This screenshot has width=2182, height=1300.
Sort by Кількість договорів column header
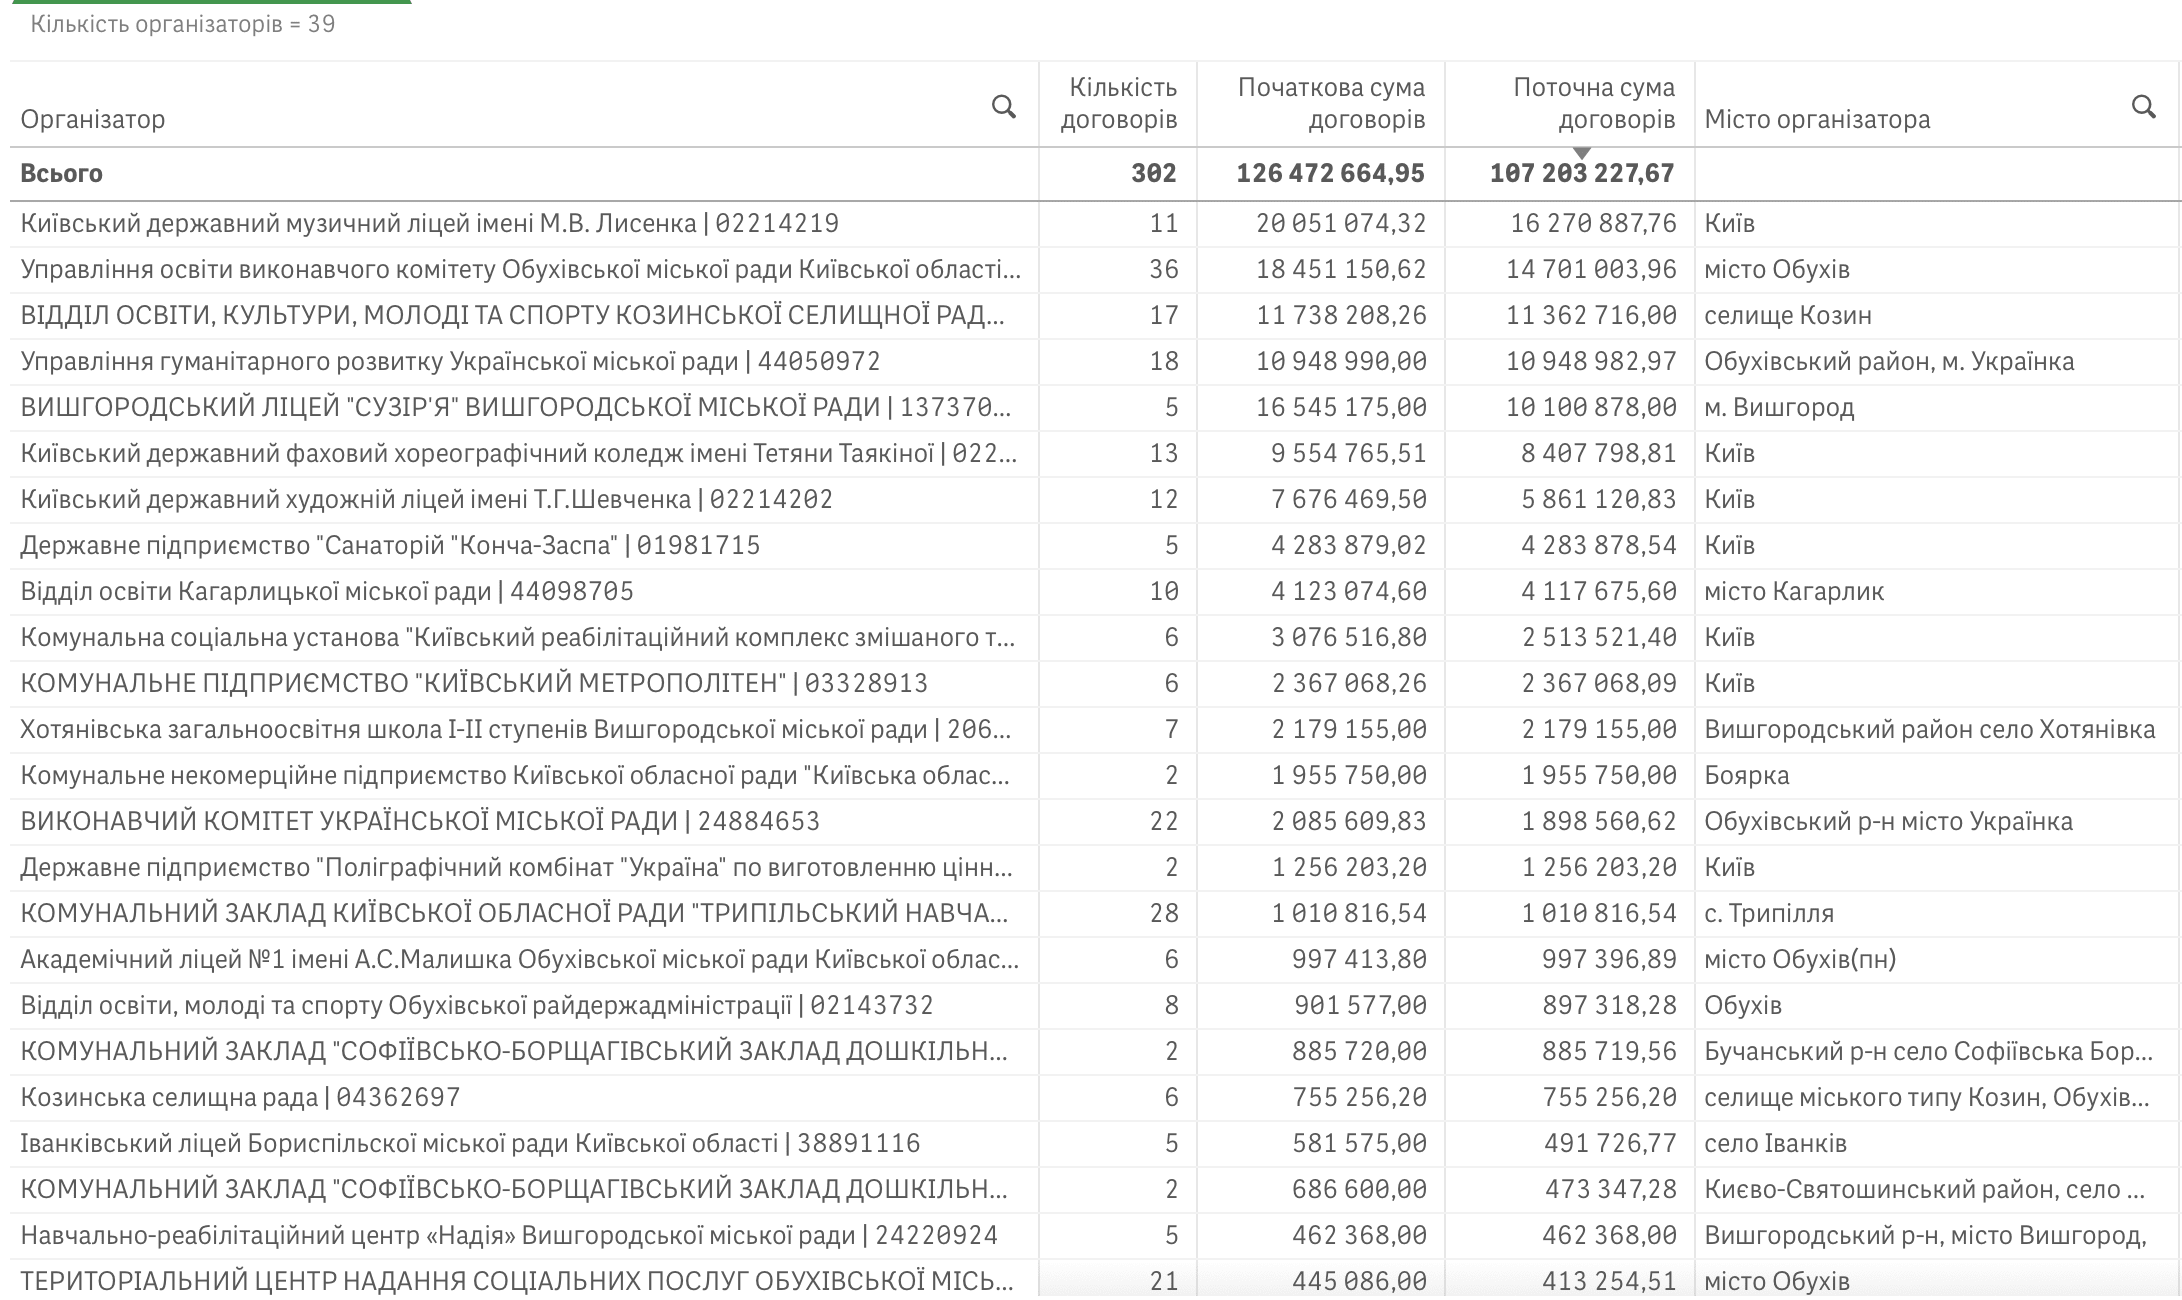pyautogui.click(x=1119, y=104)
